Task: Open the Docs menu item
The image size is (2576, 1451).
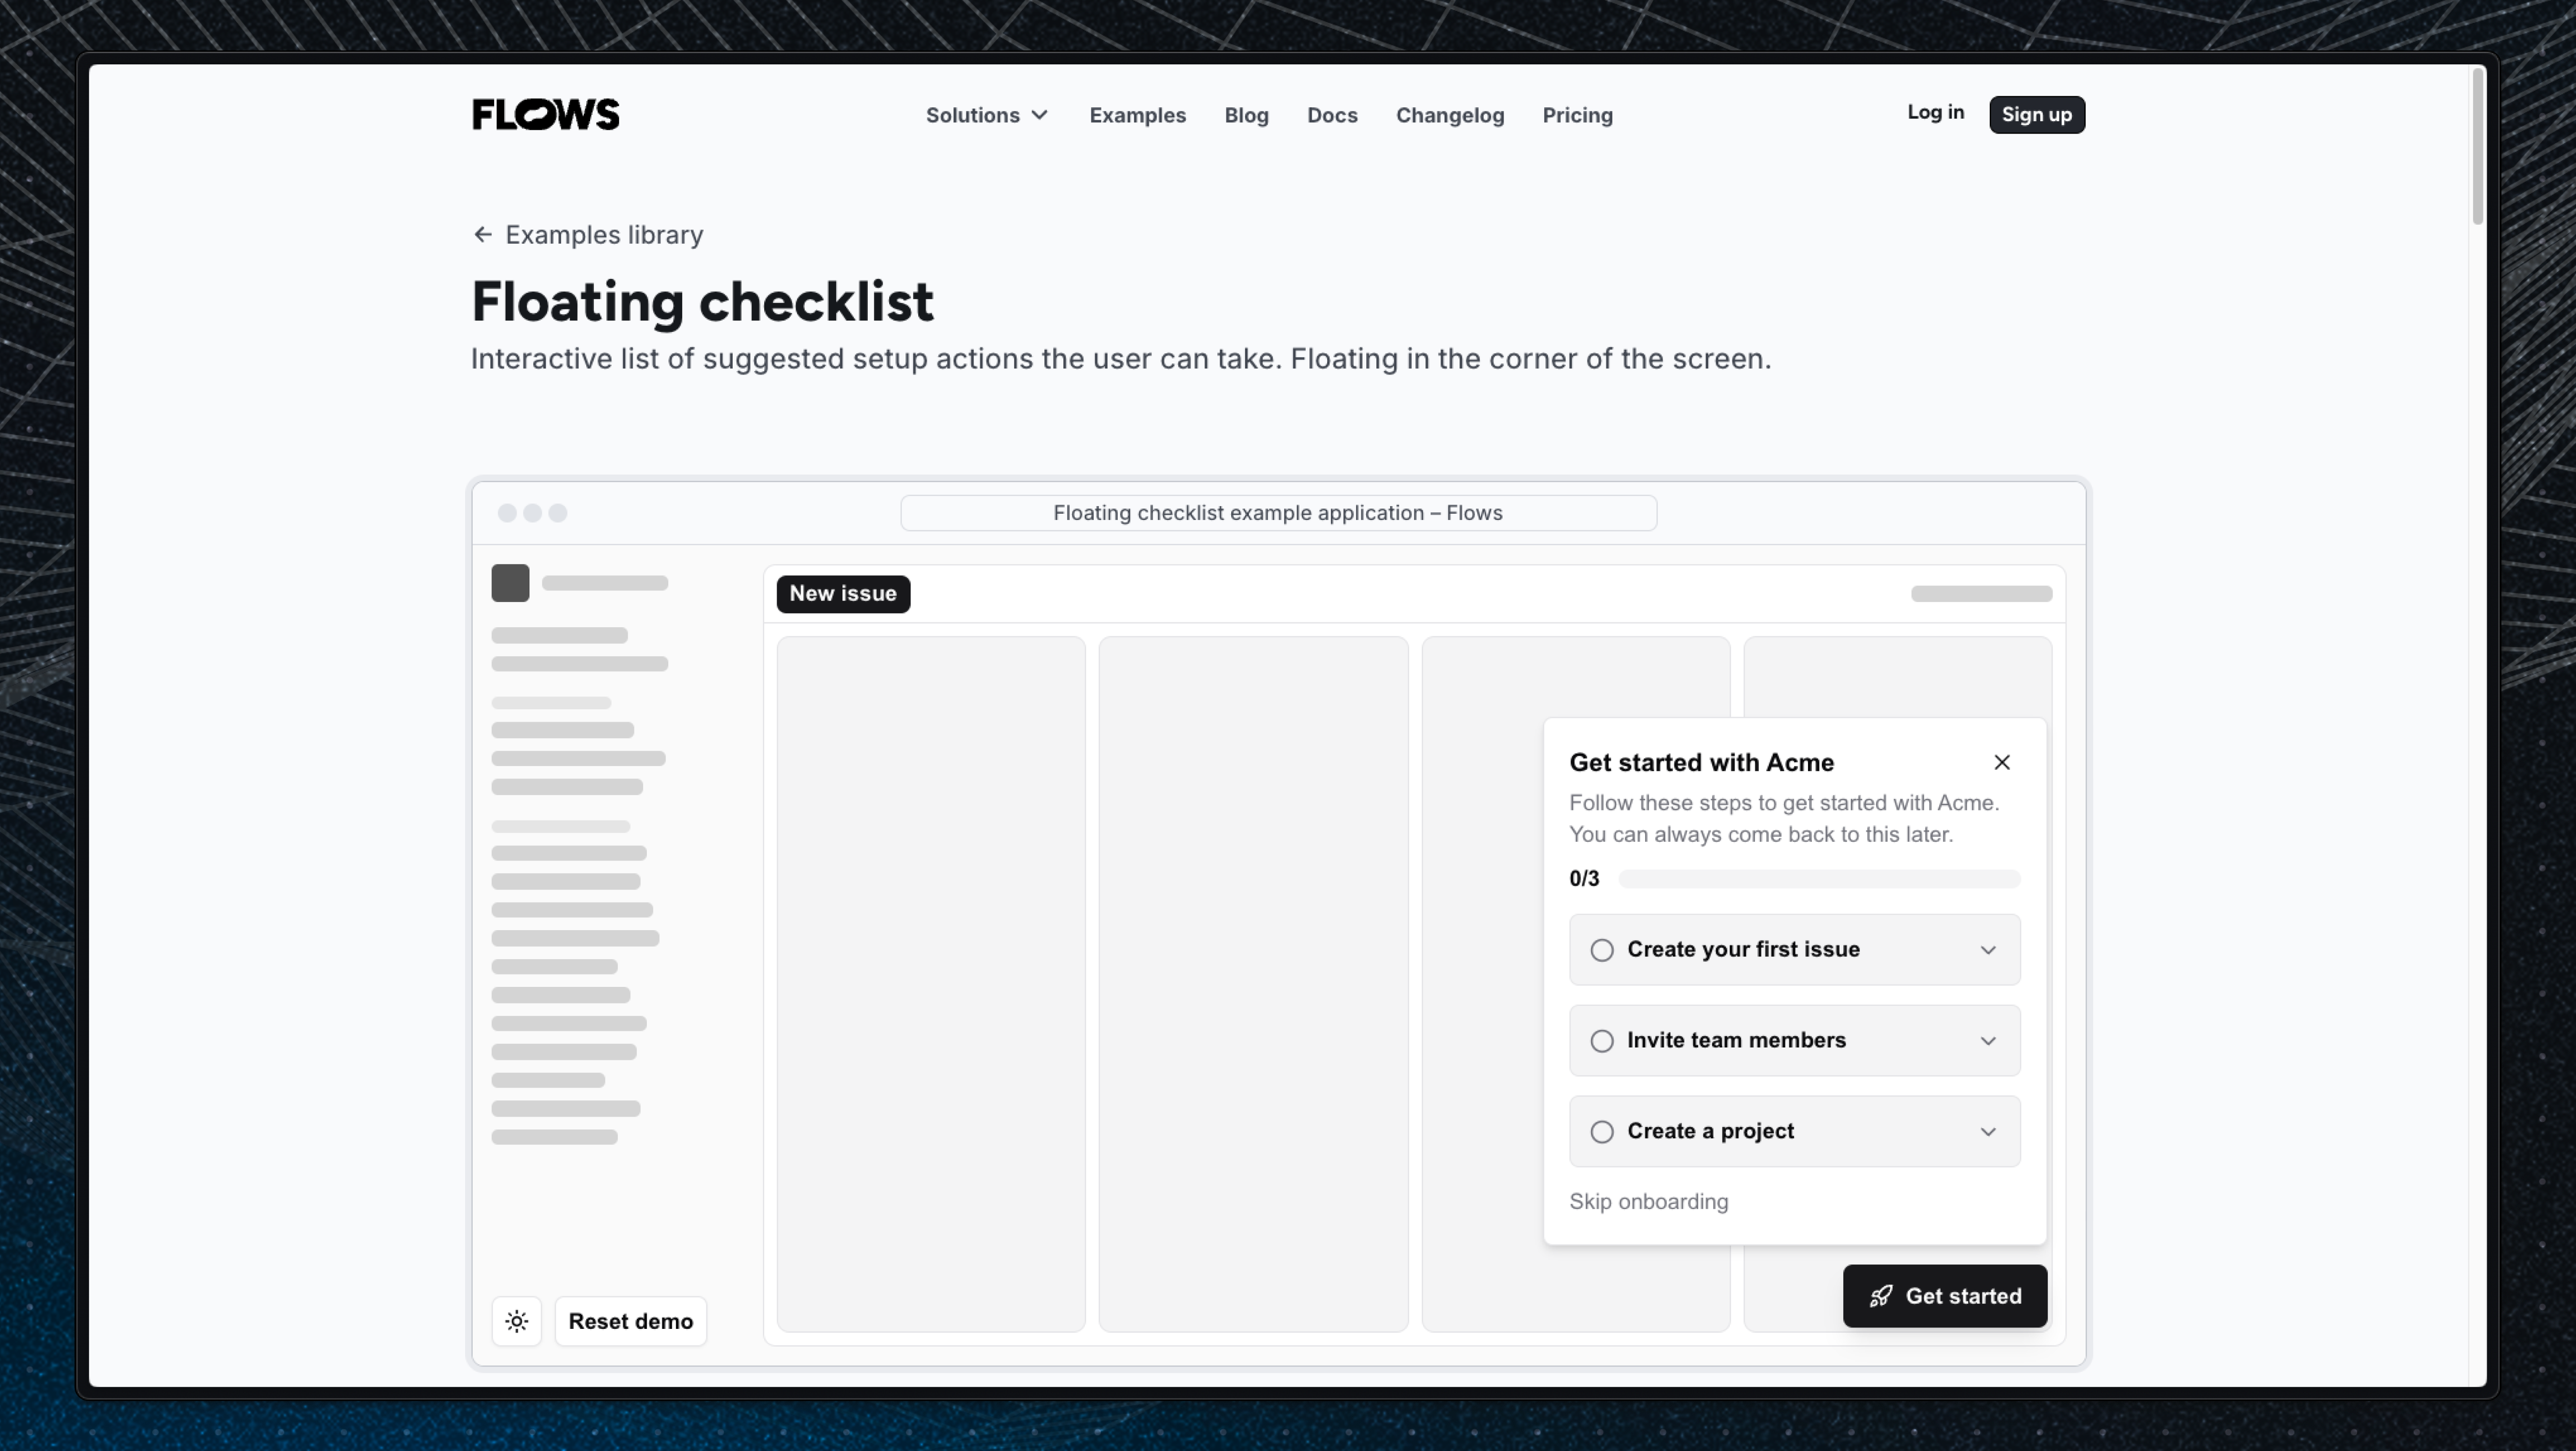Action: point(1332,115)
